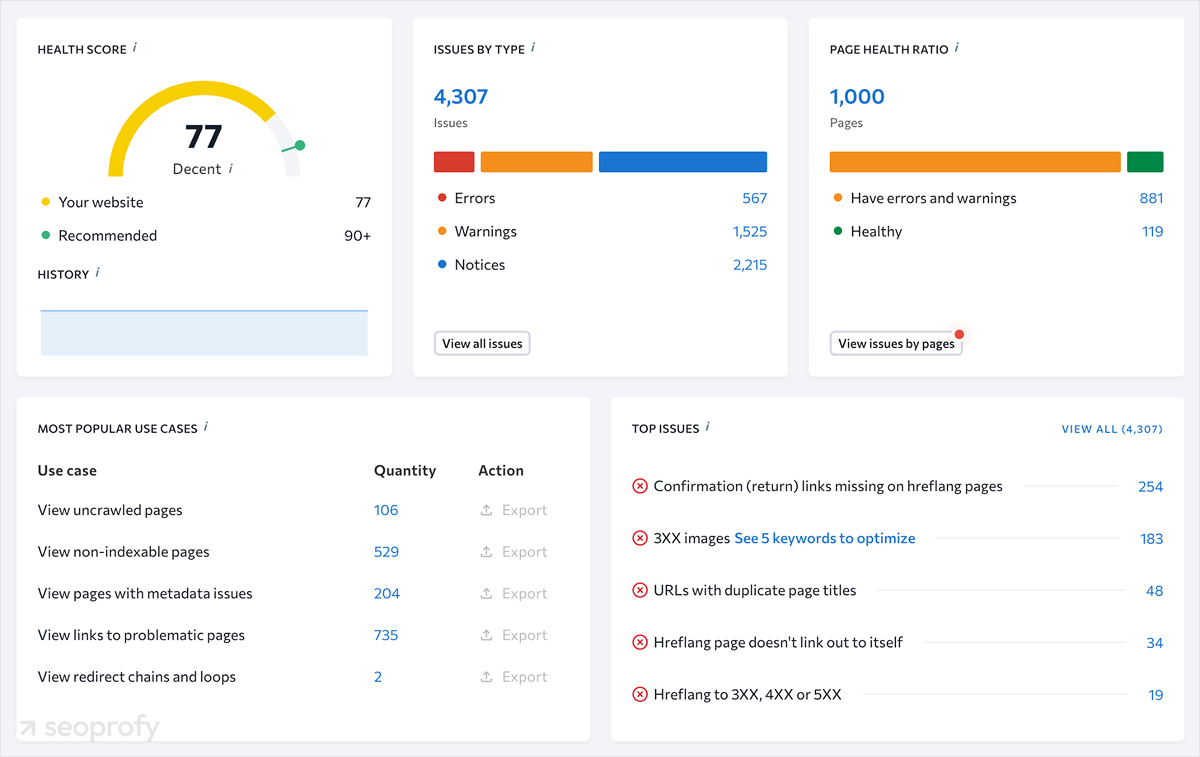This screenshot has height=757, width=1200.
Task: Open the non-indexable pages quantity 529
Action: pos(387,552)
